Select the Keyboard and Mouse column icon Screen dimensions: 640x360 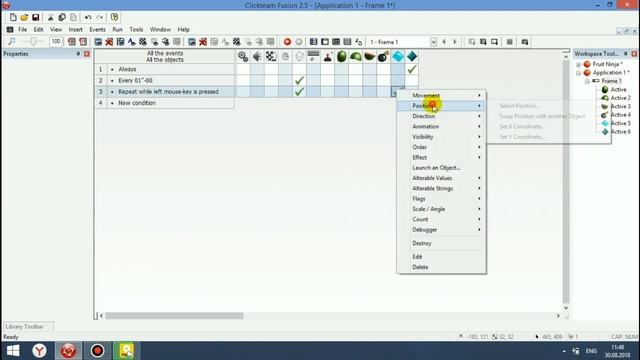pos(313,57)
